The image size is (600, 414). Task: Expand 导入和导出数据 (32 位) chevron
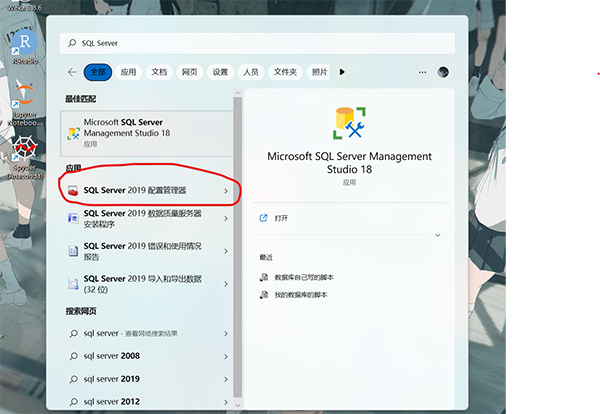coord(226,284)
